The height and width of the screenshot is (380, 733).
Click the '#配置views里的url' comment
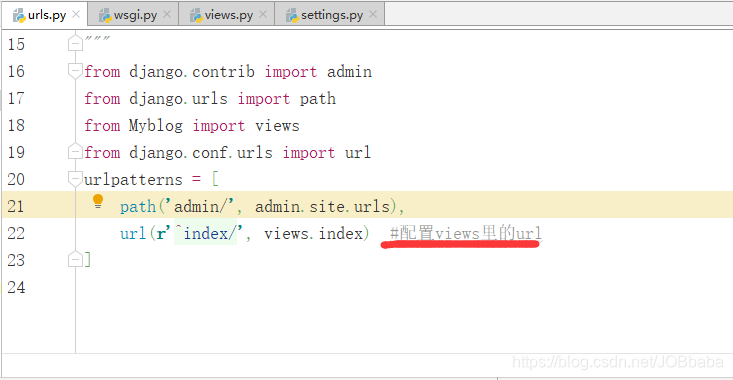click(x=466, y=233)
